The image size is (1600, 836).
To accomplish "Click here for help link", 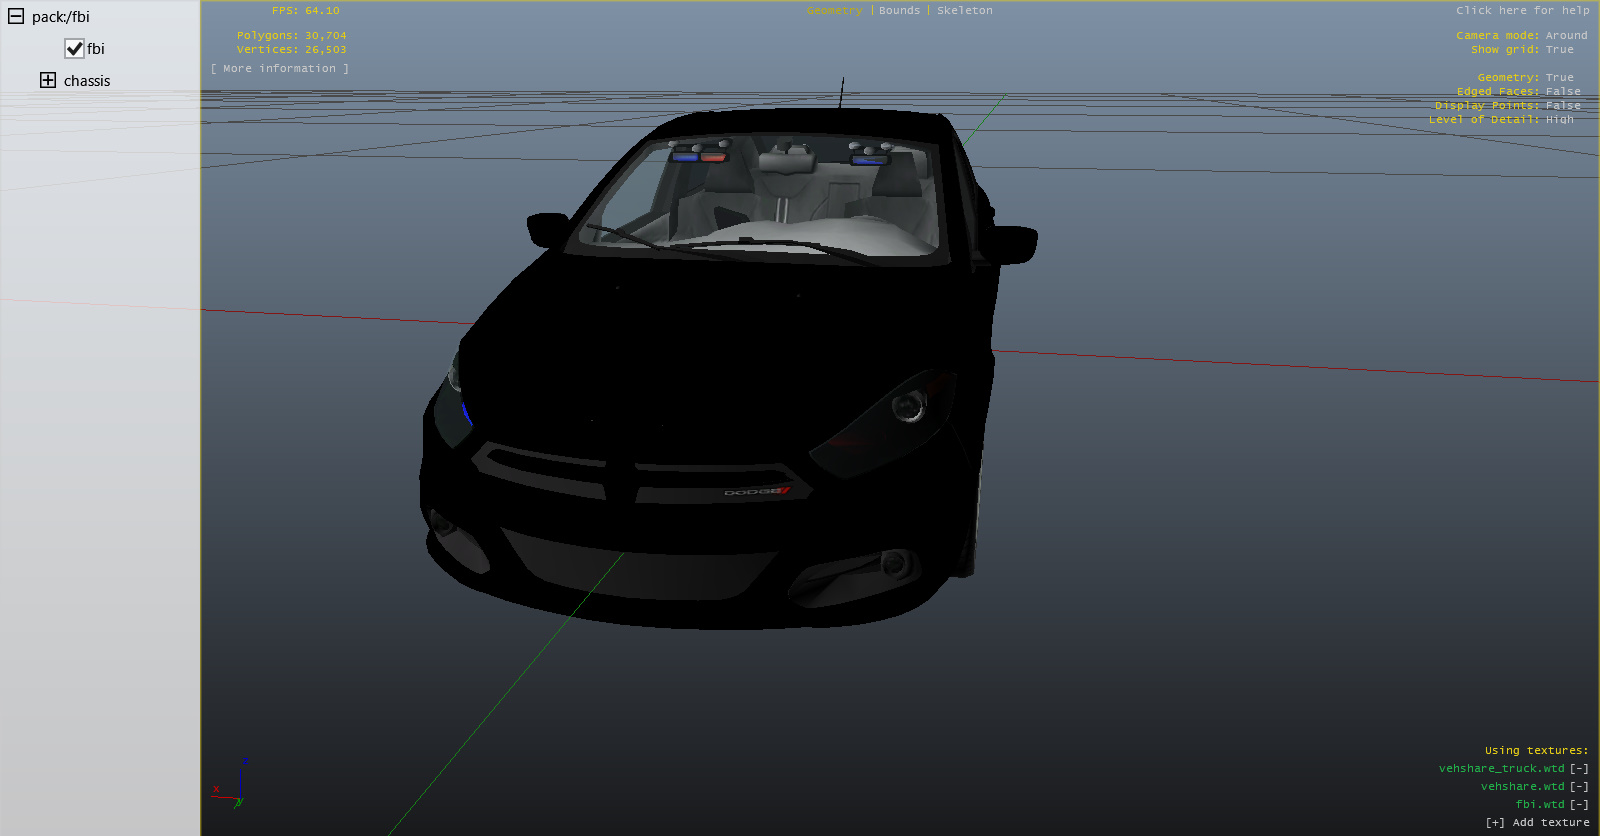I will point(1522,11).
